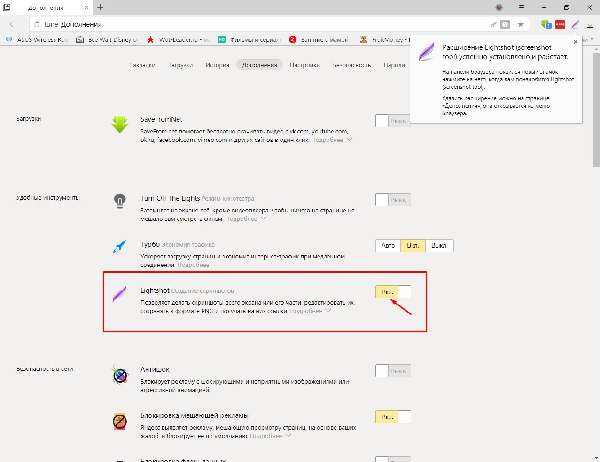The width and height of the screenshot is (600, 462).
Task: Click the Lightshot feather icon in the extensions list
Action: (121, 293)
